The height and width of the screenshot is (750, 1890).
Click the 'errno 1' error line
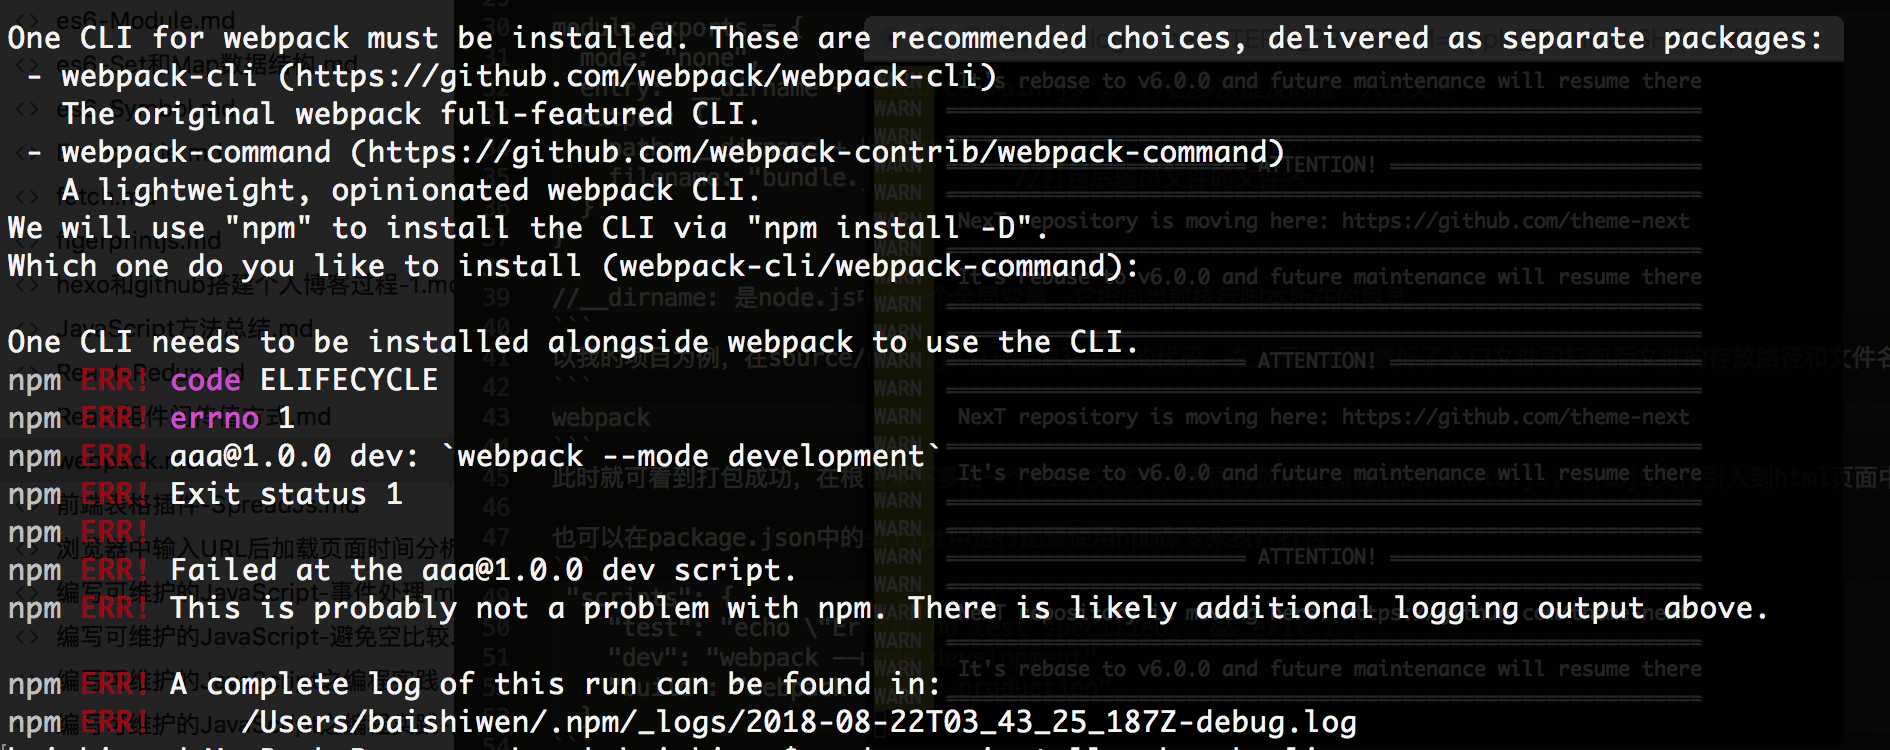[x=151, y=418]
